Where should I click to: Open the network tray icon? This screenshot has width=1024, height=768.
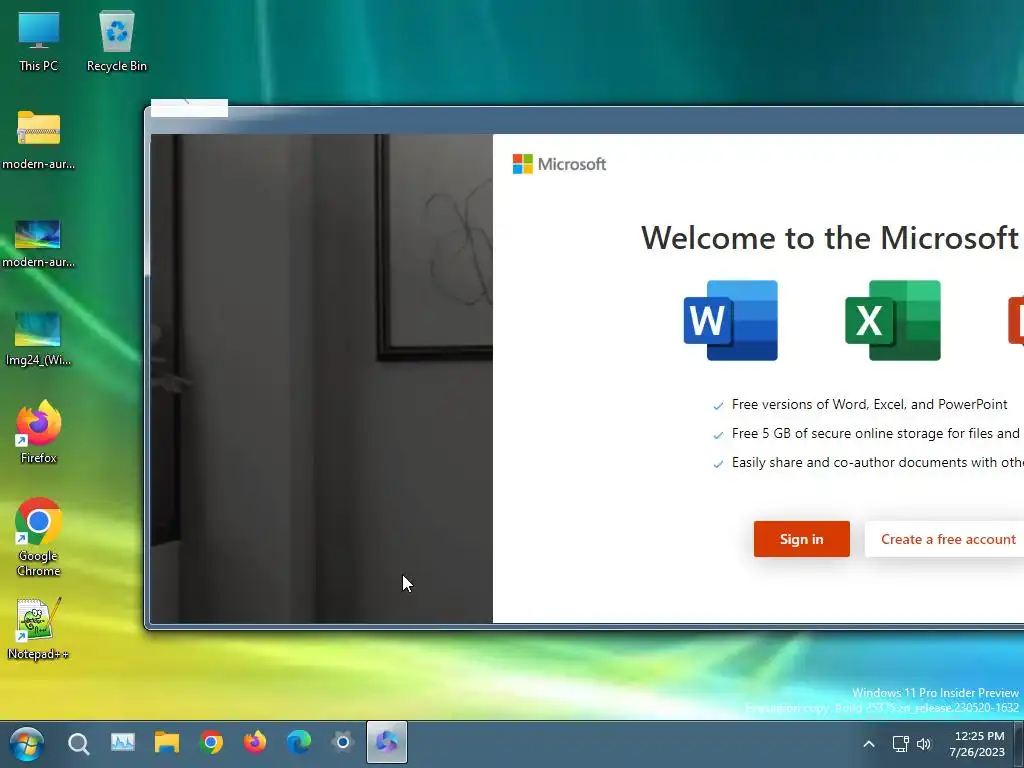tap(901, 744)
